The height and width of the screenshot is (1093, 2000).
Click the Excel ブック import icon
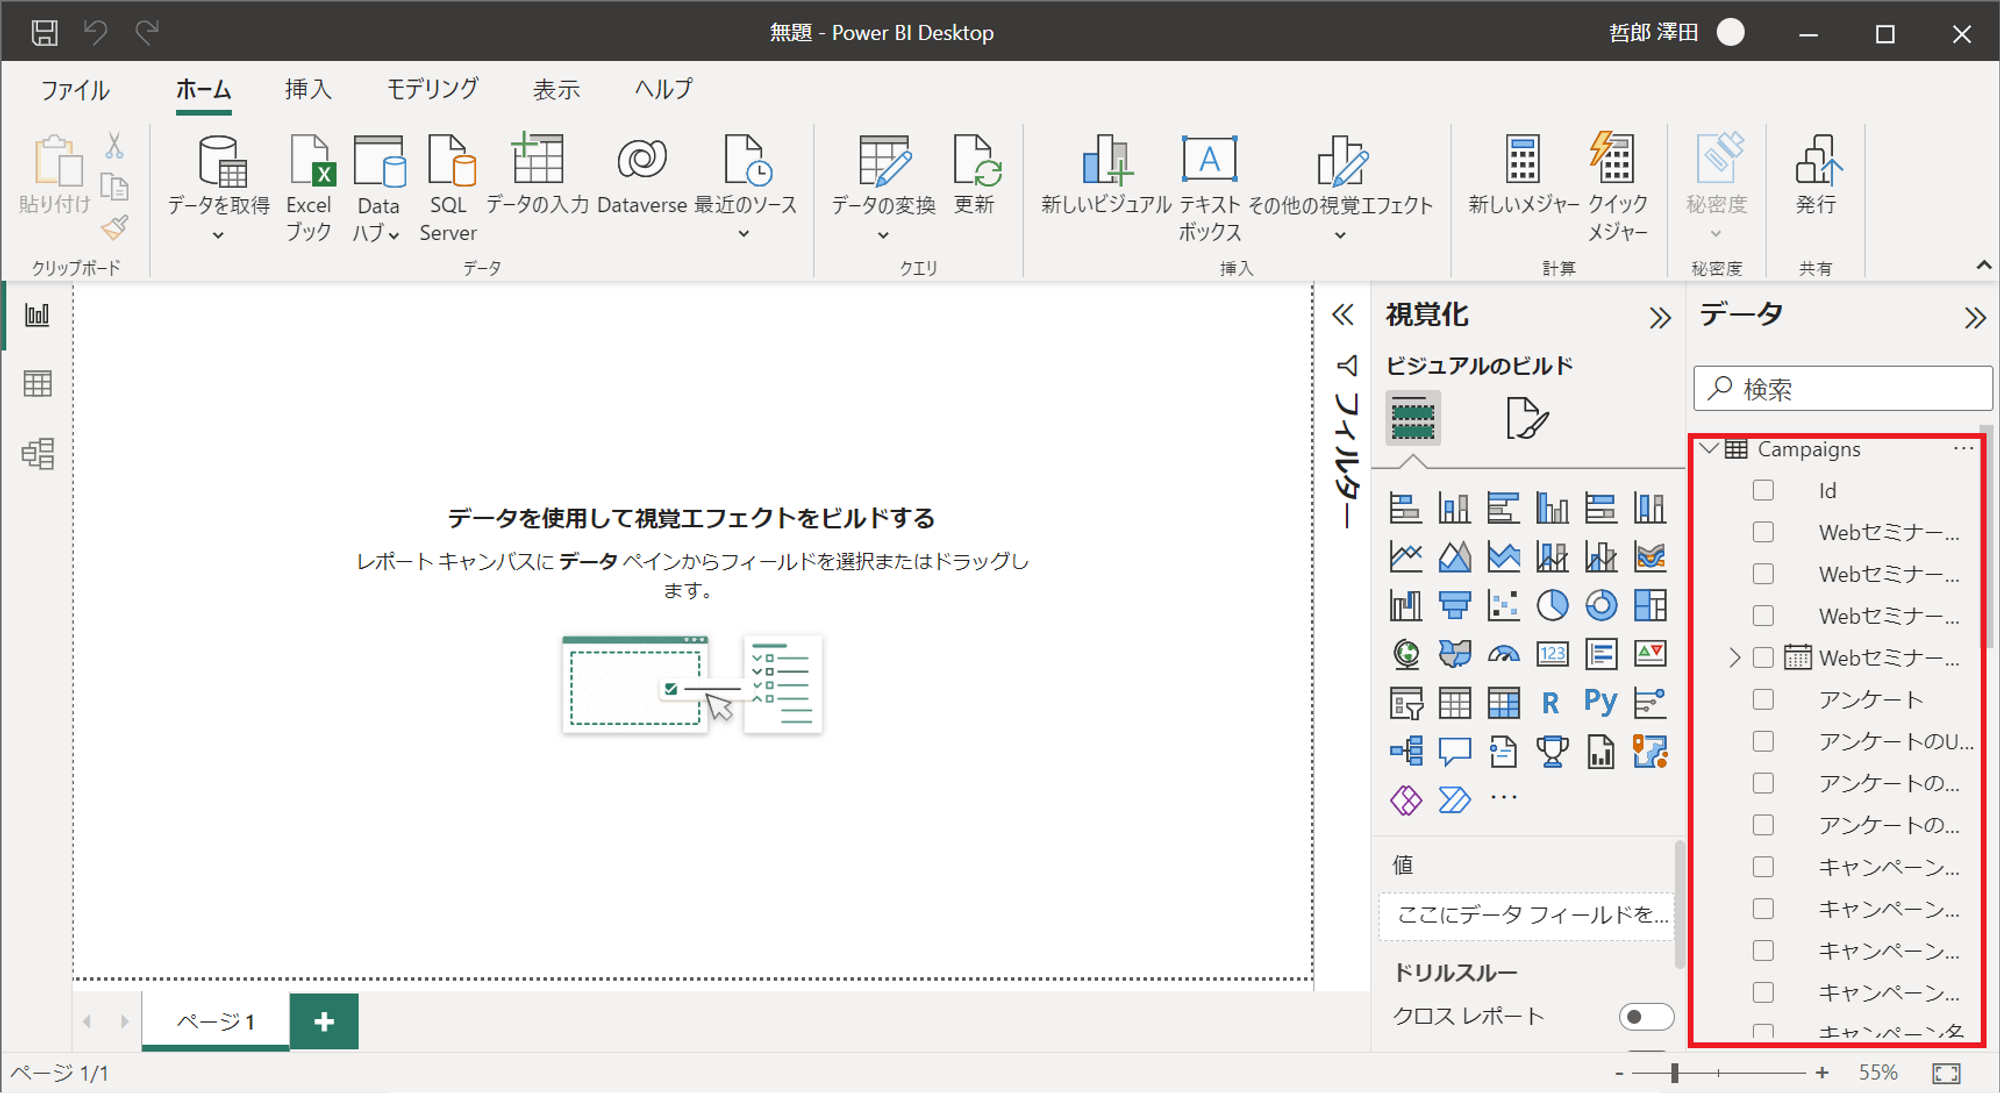[x=311, y=161]
